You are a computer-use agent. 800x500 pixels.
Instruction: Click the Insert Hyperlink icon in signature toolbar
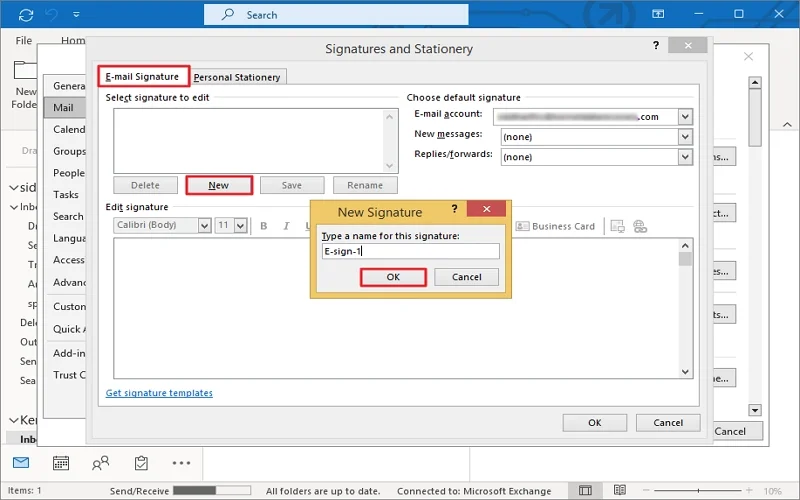click(x=640, y=226)
